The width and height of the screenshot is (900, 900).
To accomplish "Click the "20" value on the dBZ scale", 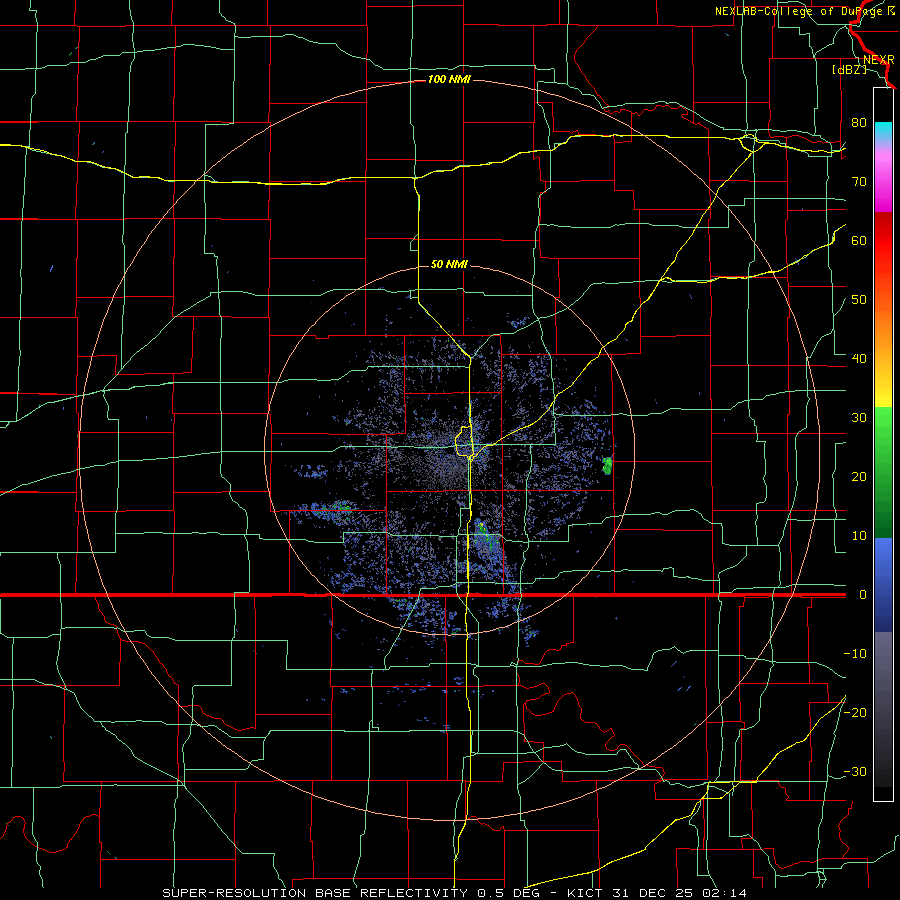I will pyautogui.click(x=859, y=476).
